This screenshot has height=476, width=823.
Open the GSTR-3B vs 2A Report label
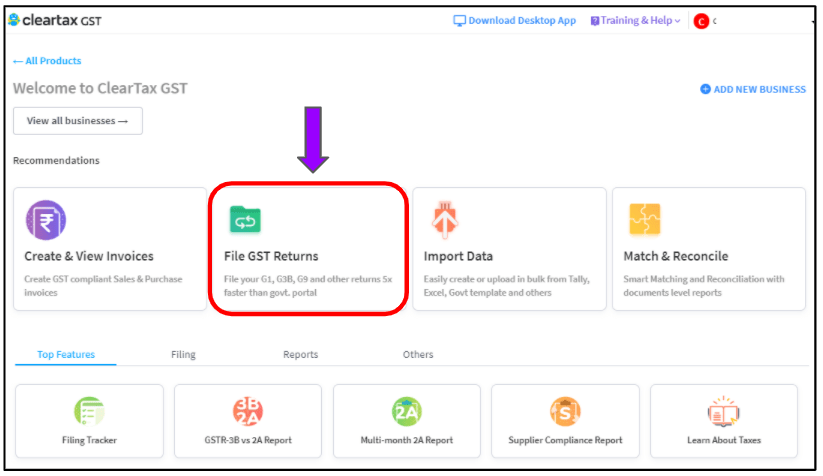click(248, 440)
